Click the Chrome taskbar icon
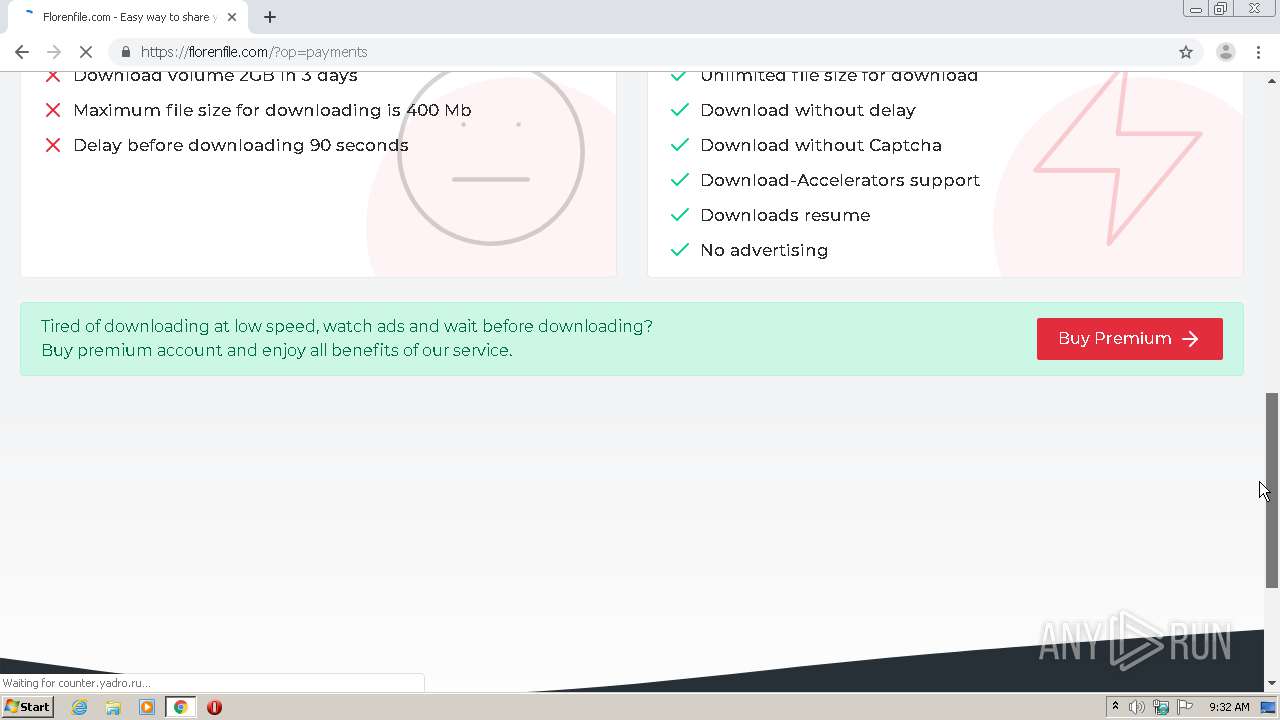The height and width of the screenshot is (720, 1280). (180, 707)
